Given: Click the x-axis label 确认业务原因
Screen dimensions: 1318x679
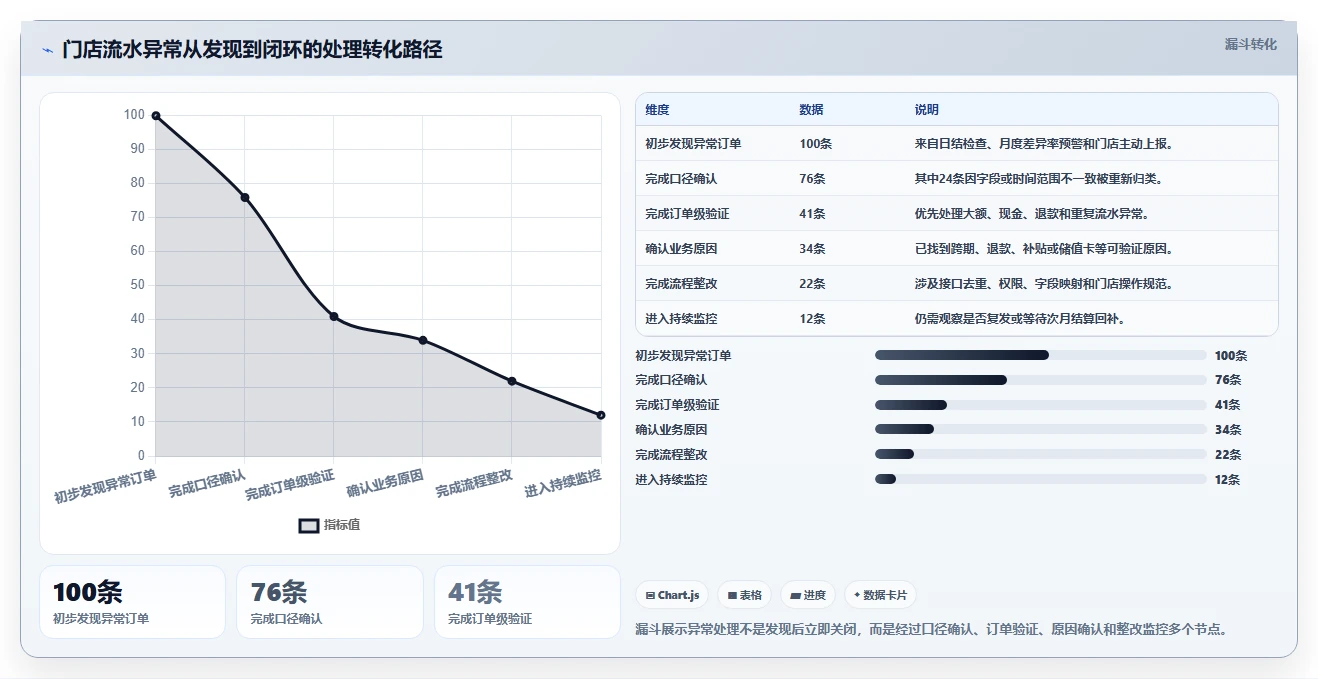Looking at the screenshot, I should point(385,483).
